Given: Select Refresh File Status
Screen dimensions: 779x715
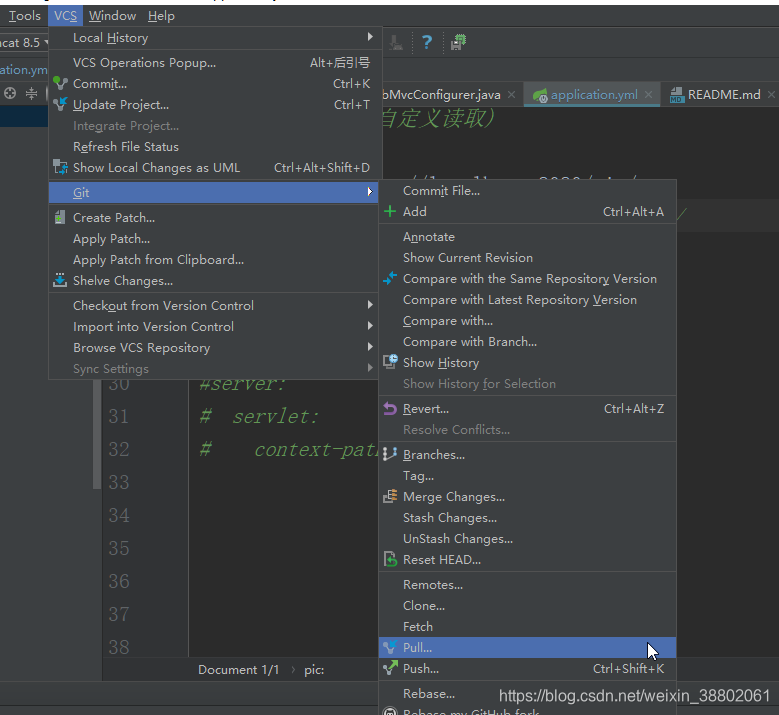Looking at the screenshot, I should click(214, 147).
